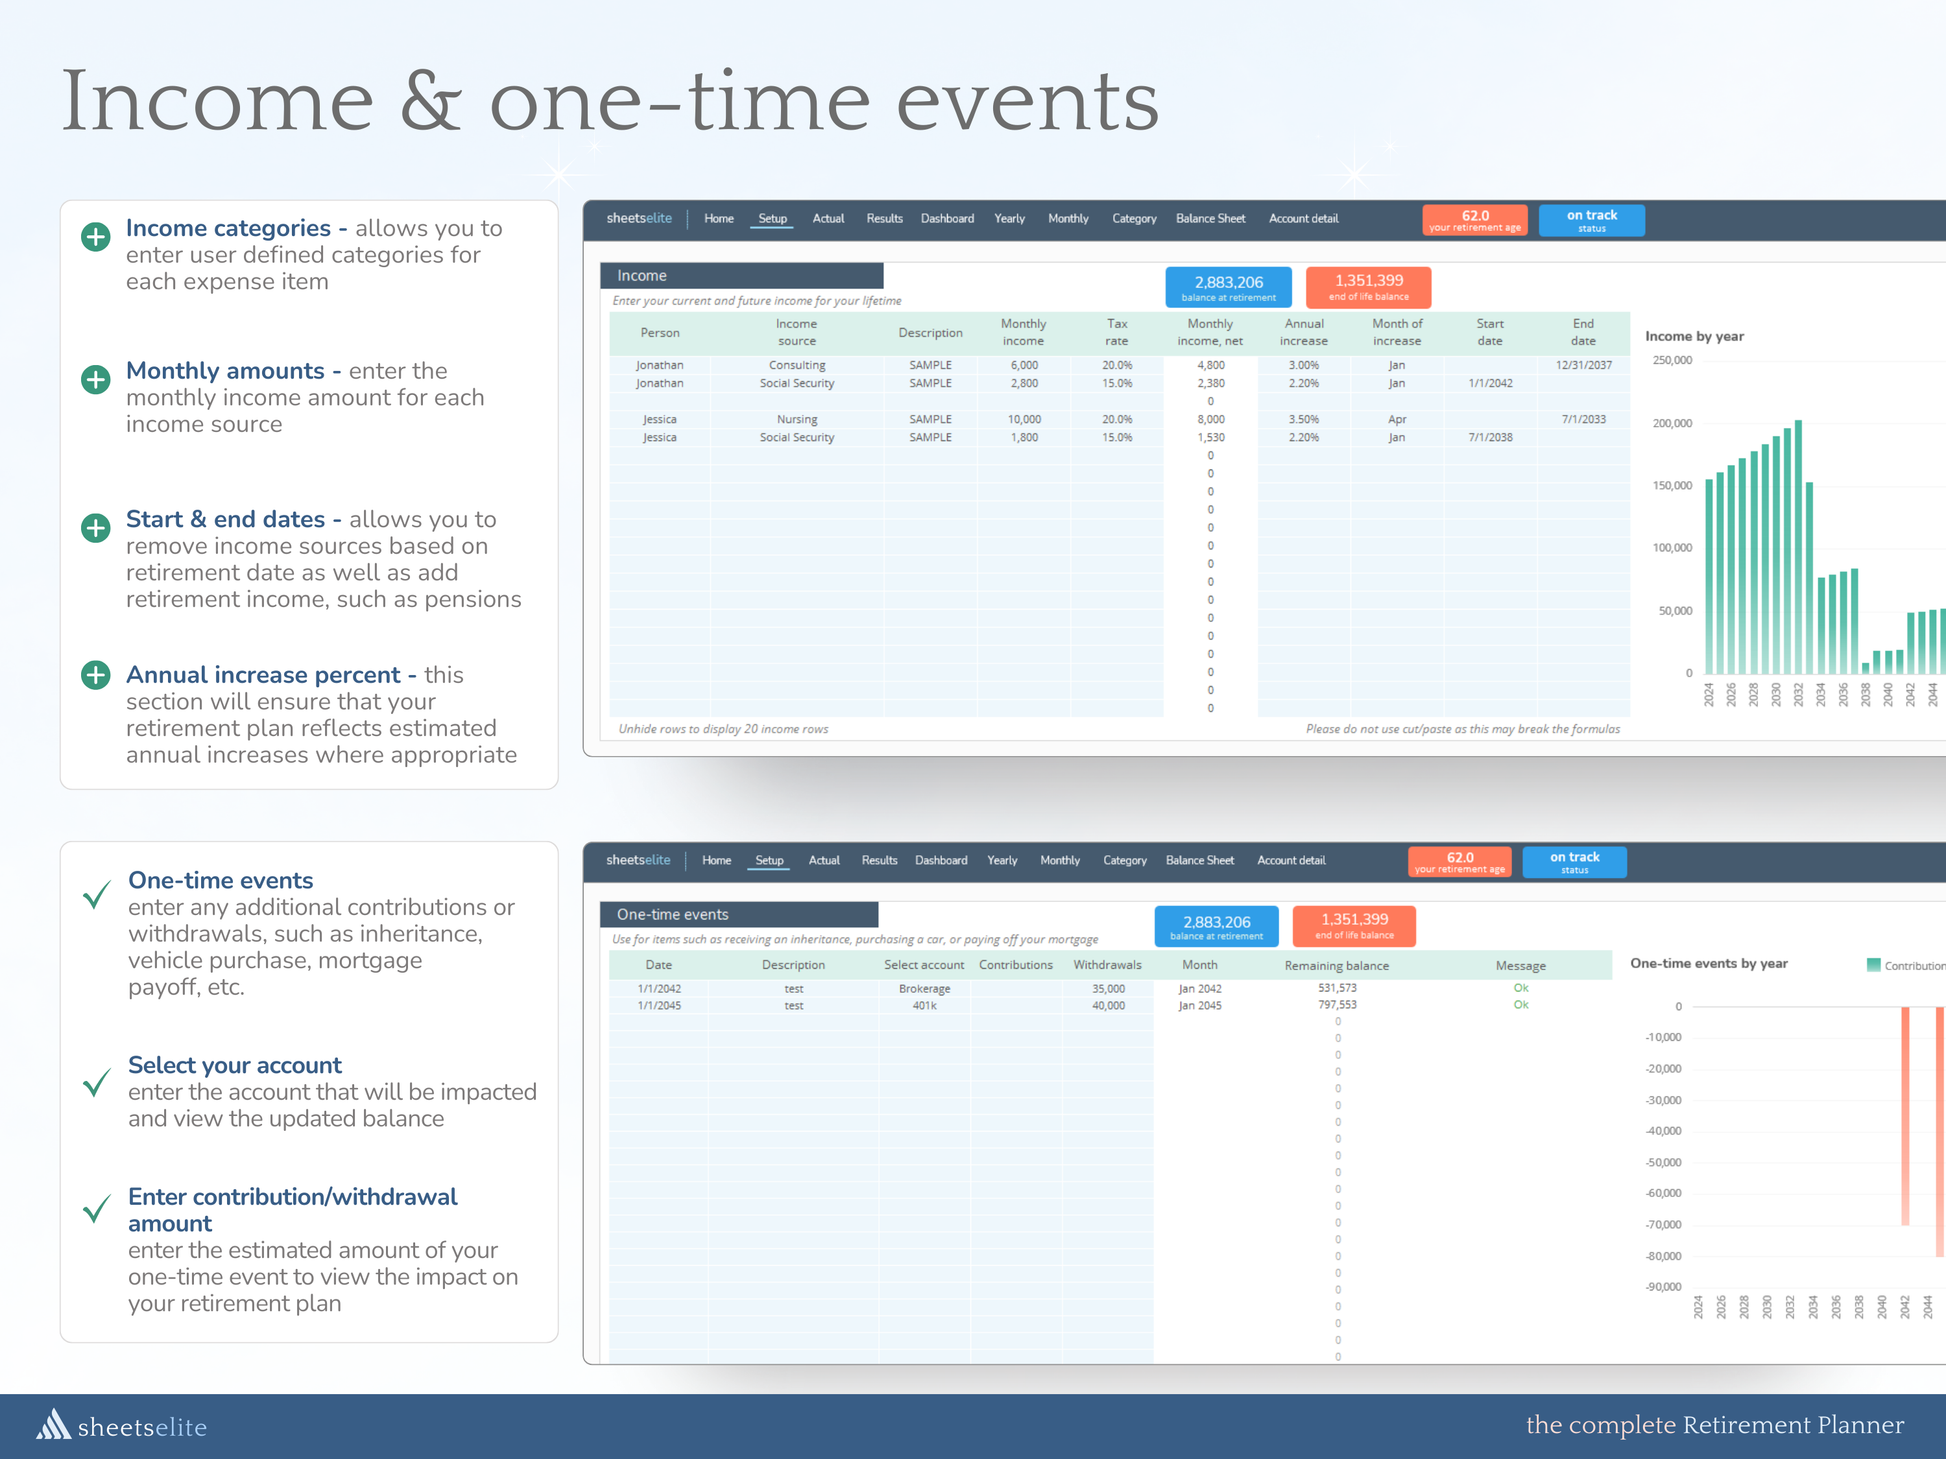The image size is (1946, 1459).
Task: Click the 797,553 remaining balance value
Action: click(x=1337, y=1005)
